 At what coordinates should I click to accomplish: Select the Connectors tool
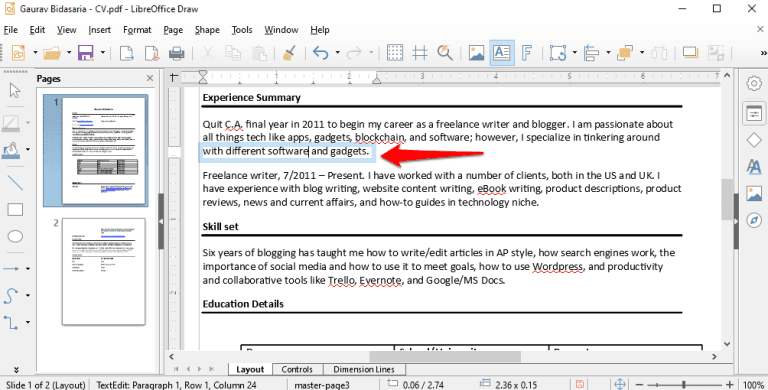[x=11, y=322]
